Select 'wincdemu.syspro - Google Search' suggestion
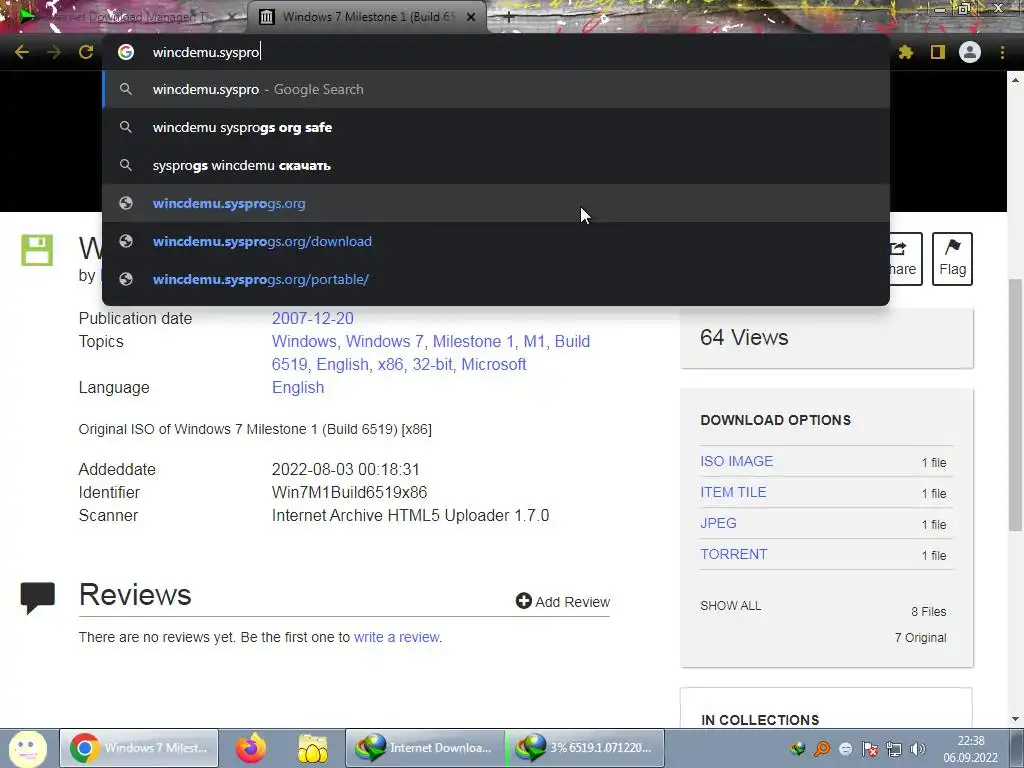The image size is (1024, 768). click(x=496, y=89)
